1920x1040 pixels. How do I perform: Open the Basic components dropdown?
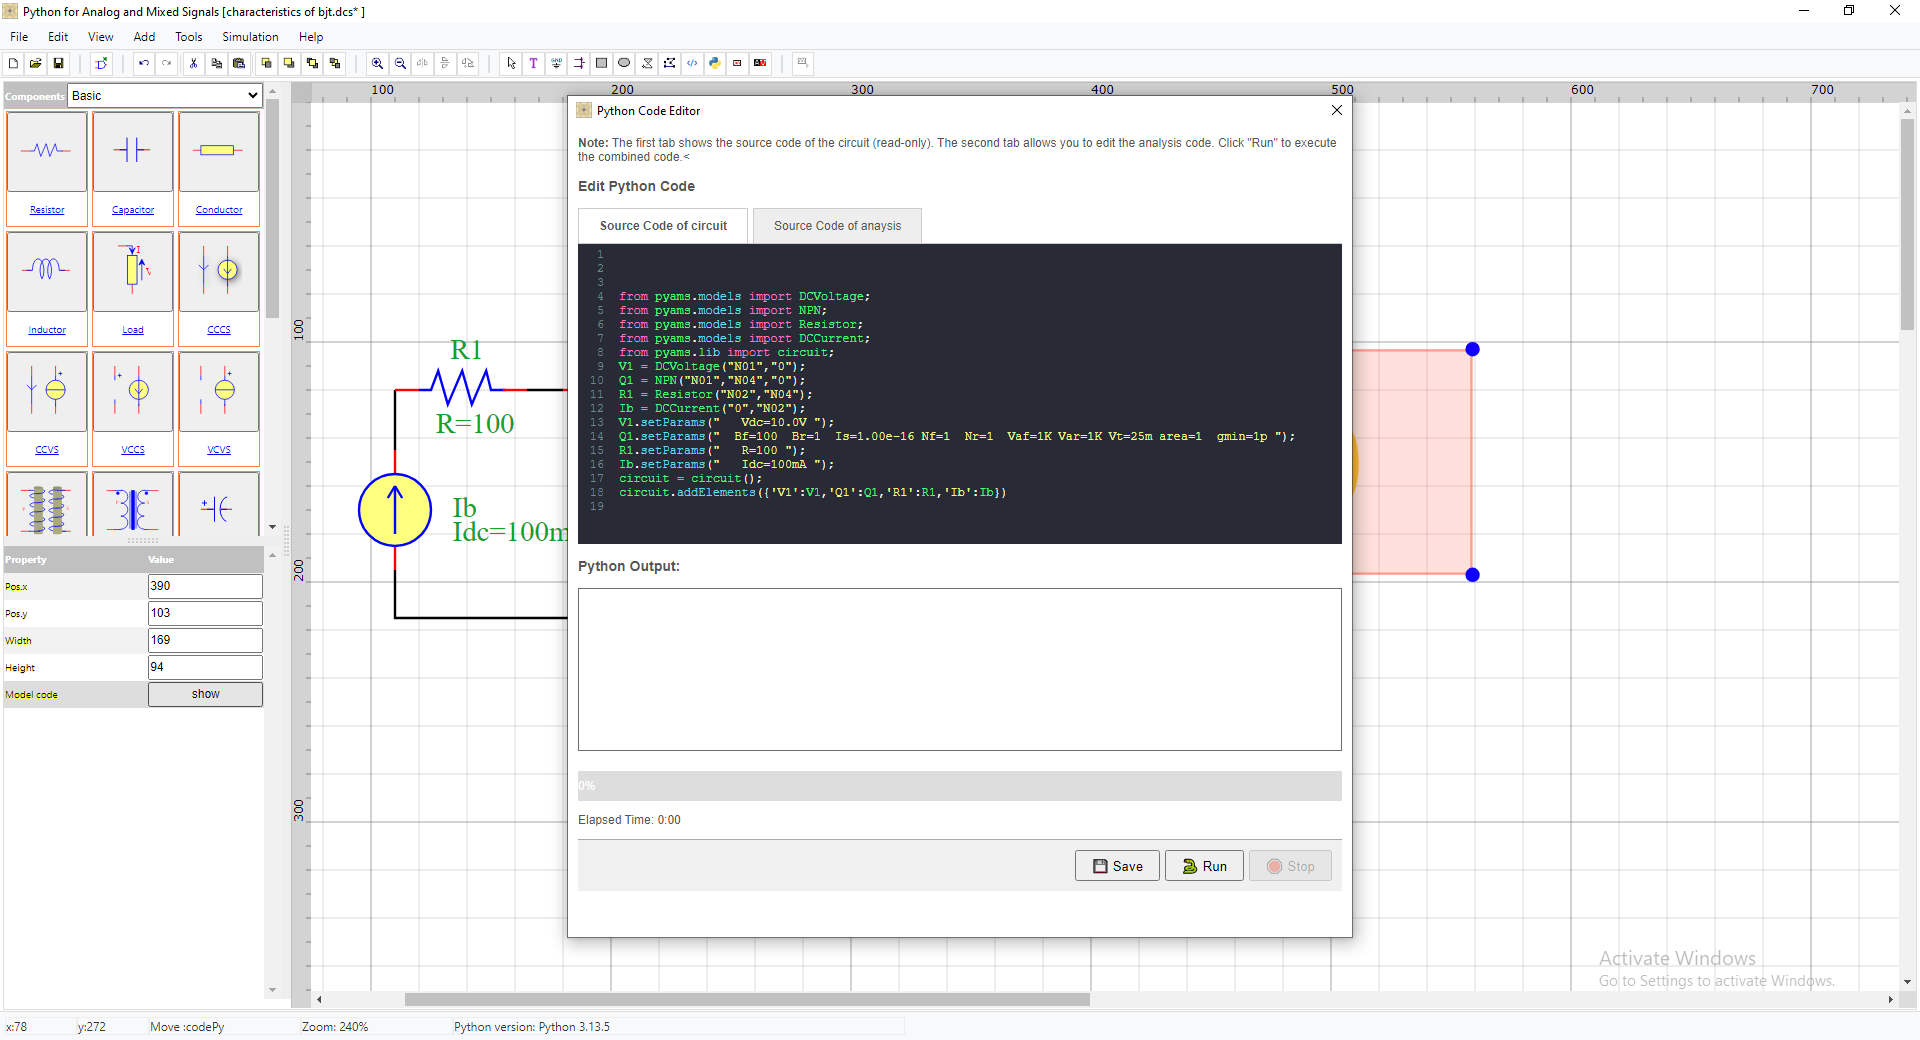tap(165, 96)
